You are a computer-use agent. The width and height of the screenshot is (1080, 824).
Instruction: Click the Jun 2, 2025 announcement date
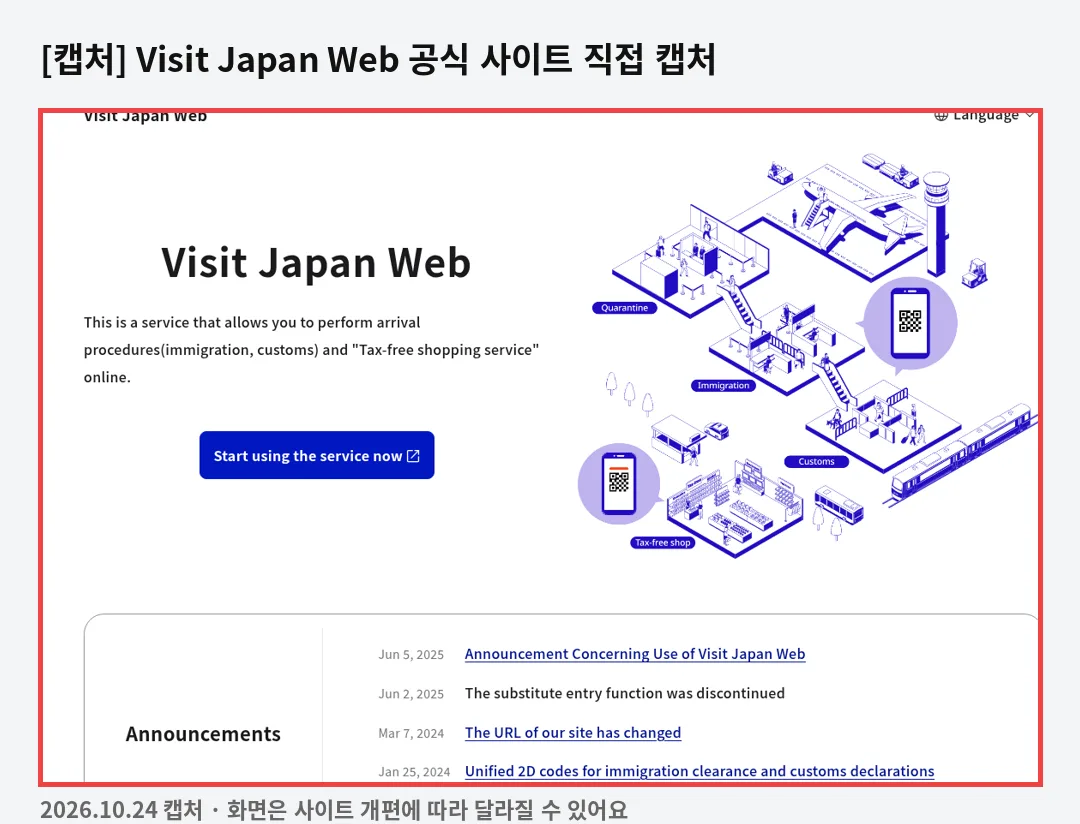tap(411, 694)
